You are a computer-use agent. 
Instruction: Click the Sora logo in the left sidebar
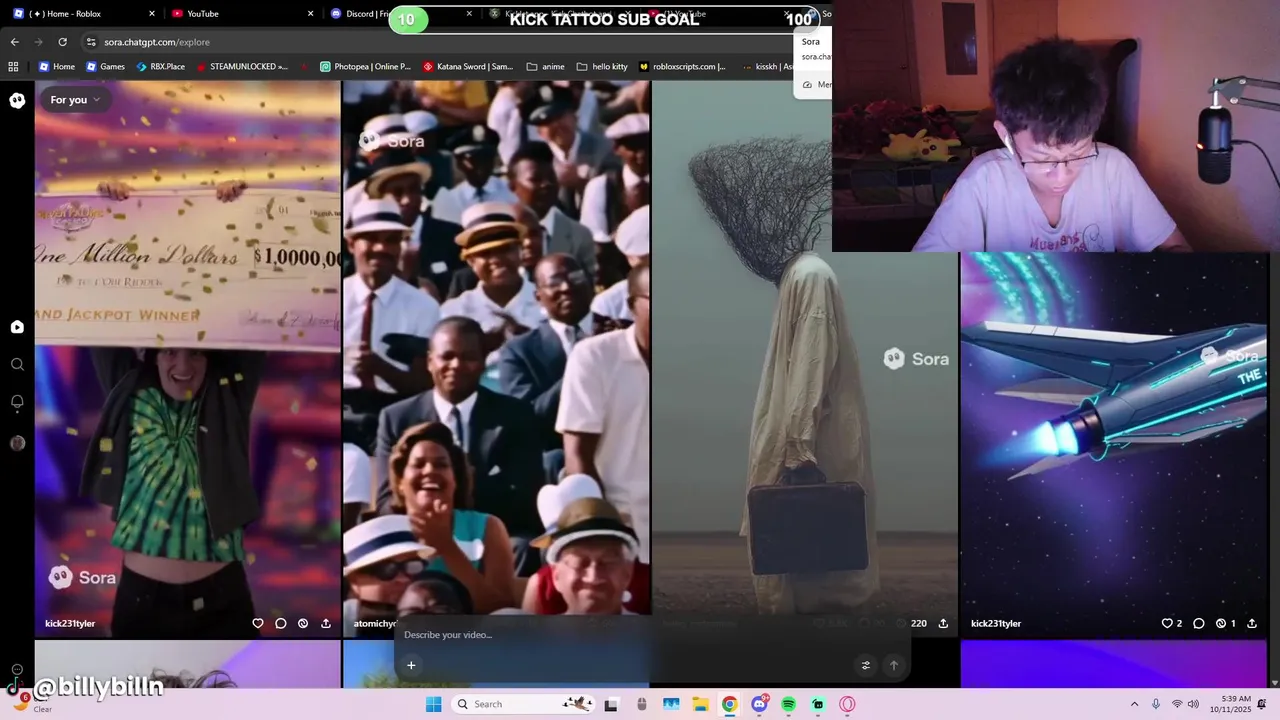point(17,100)
